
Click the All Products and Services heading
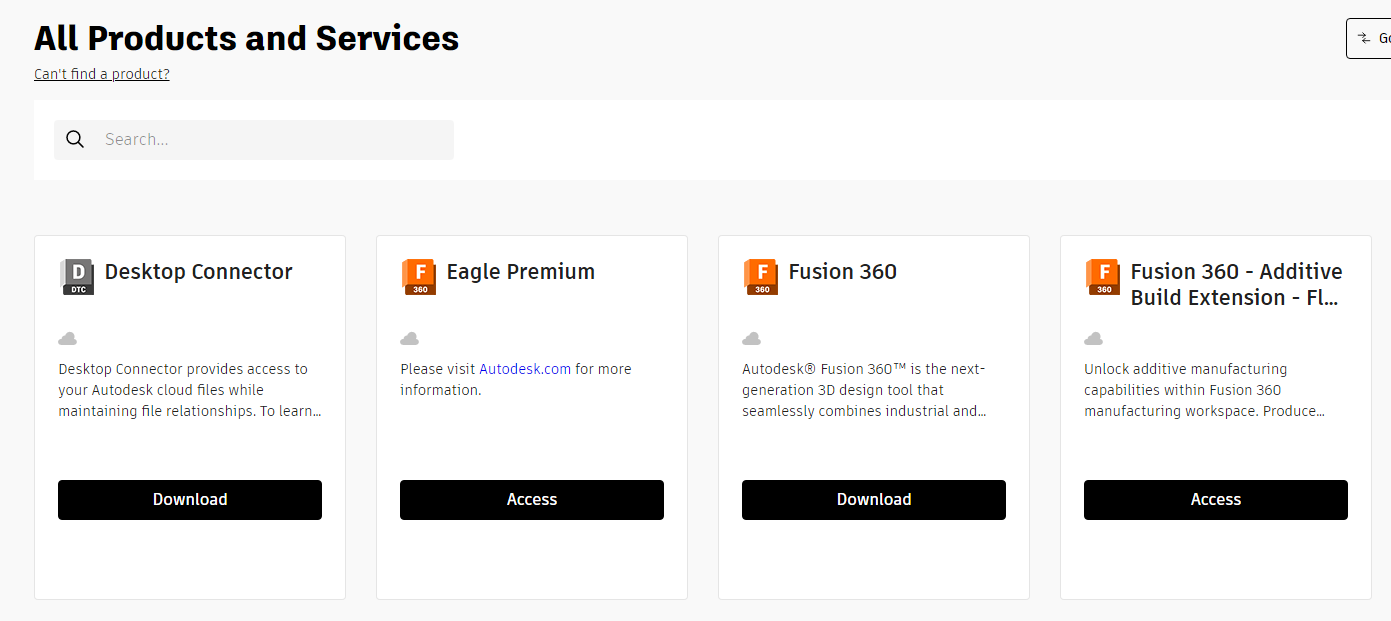247,38
